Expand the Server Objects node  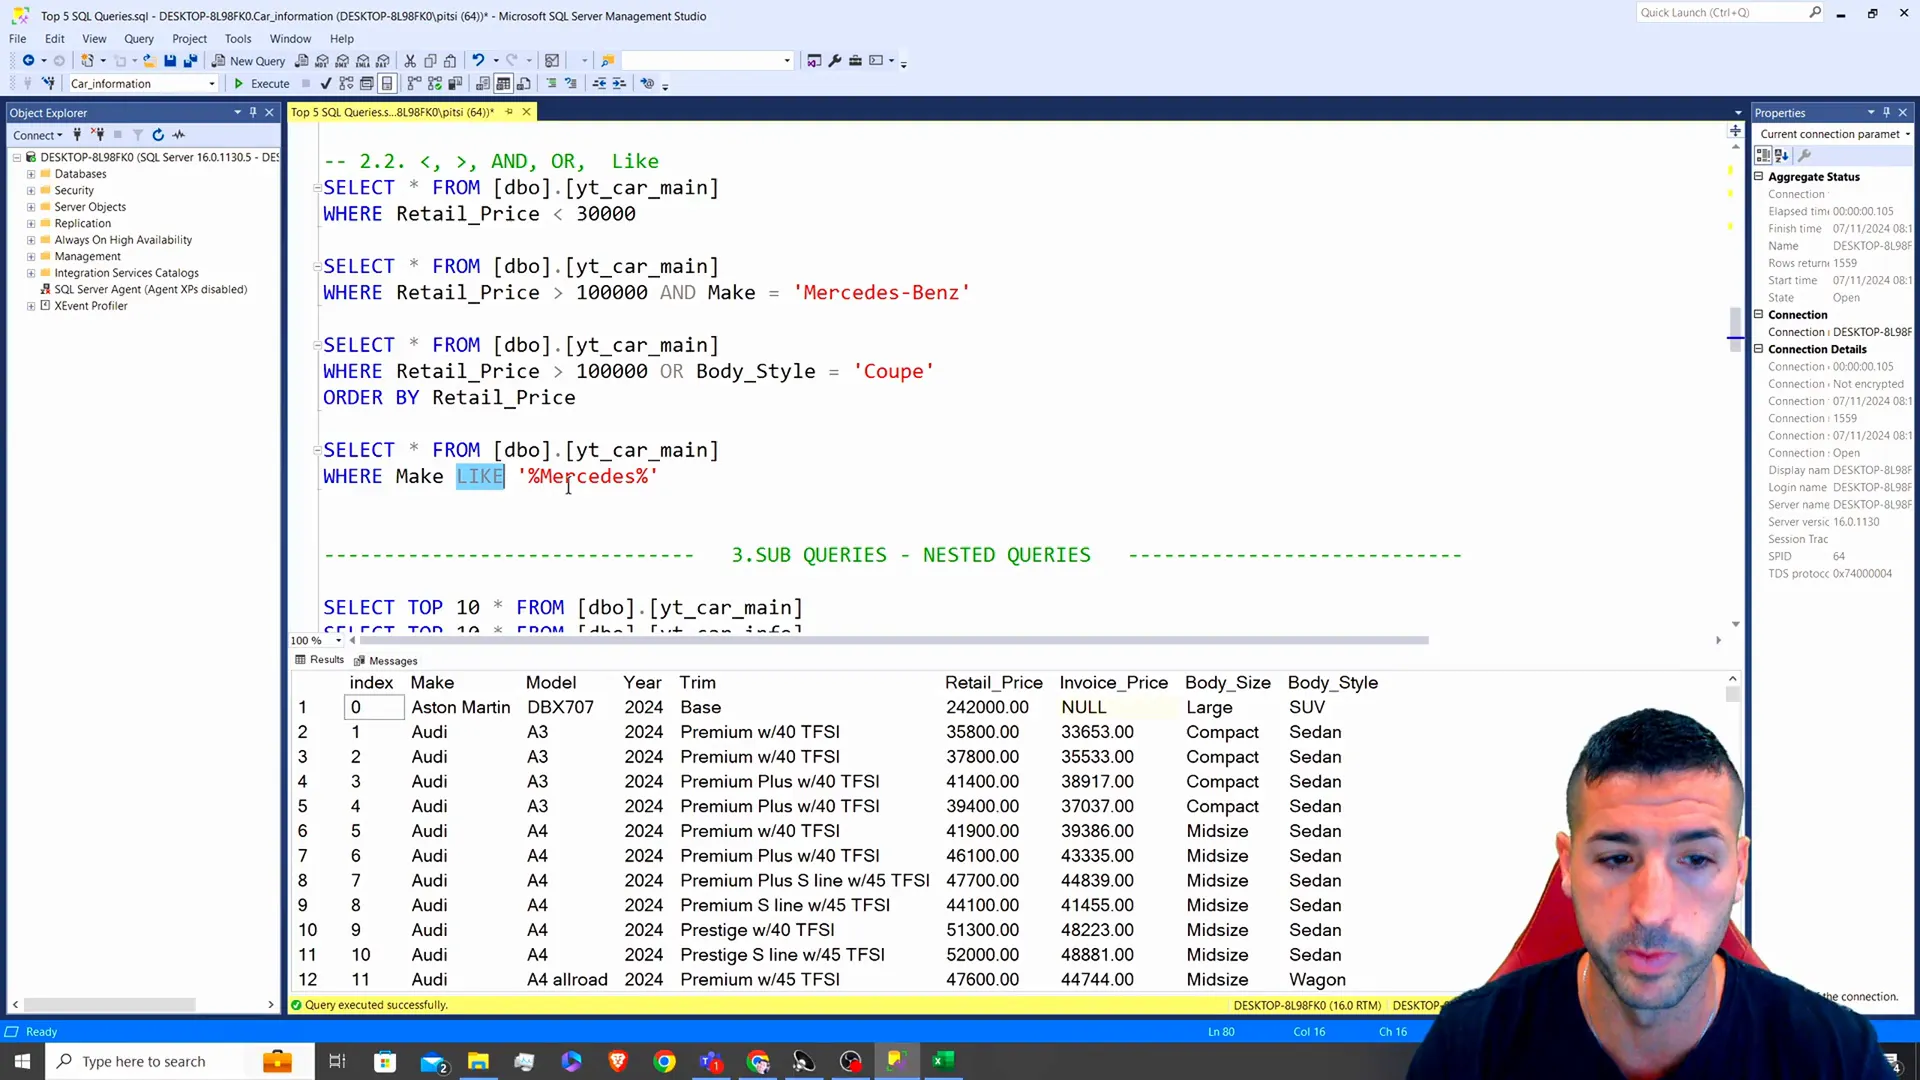coord(31,207)
